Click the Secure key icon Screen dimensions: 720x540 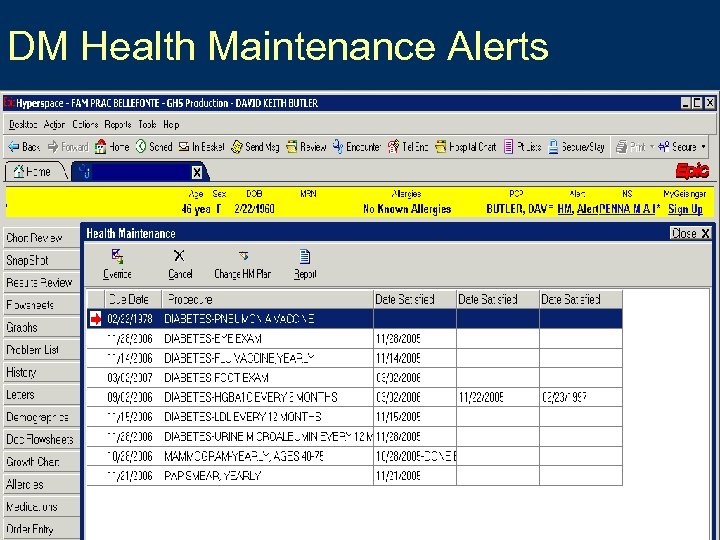point(664,147)
